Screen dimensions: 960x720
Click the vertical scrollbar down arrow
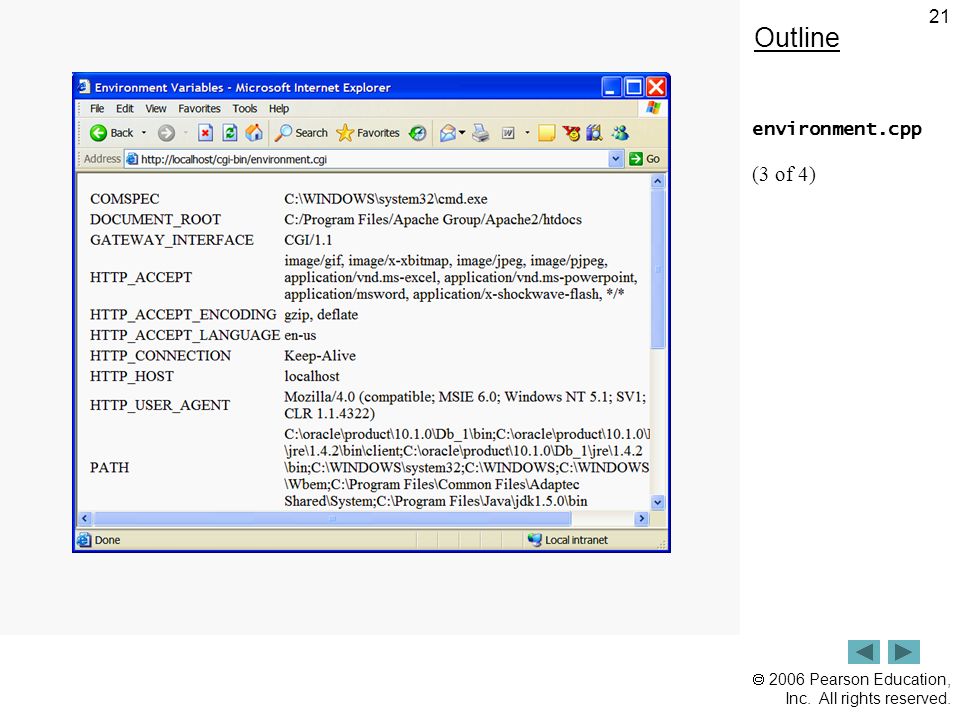(658, 503)
